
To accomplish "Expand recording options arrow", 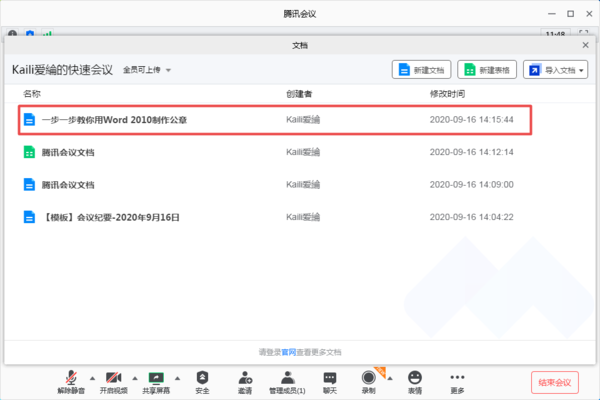I will pyautogui.click(x=390, y=379).
